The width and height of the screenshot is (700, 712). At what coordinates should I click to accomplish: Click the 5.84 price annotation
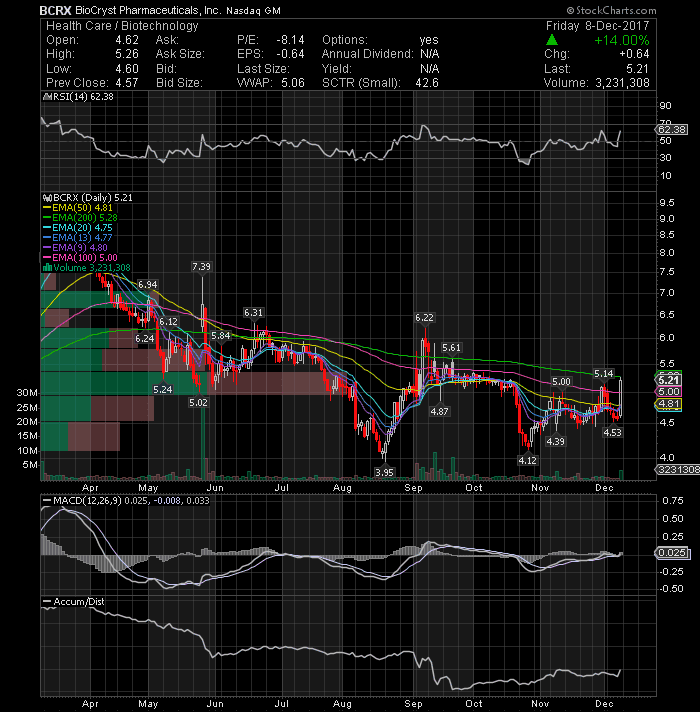coord(221,336)
